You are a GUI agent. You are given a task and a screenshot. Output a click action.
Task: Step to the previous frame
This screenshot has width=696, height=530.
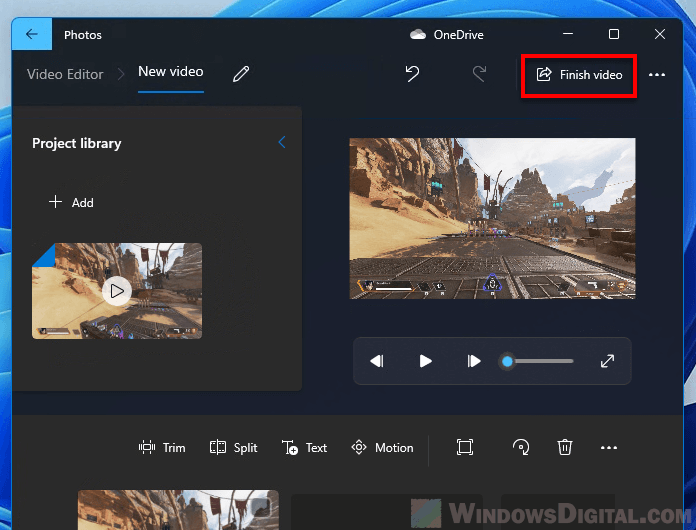click(x=377, y=361)
